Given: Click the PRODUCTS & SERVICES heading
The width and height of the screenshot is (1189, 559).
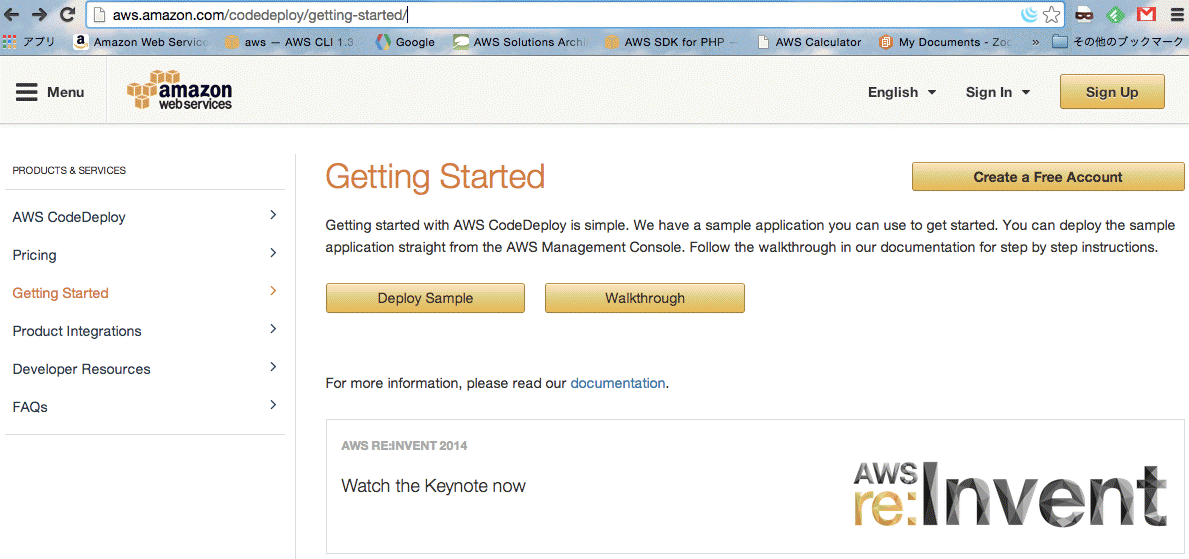Looking at the screenshot, I should point(69,171).
